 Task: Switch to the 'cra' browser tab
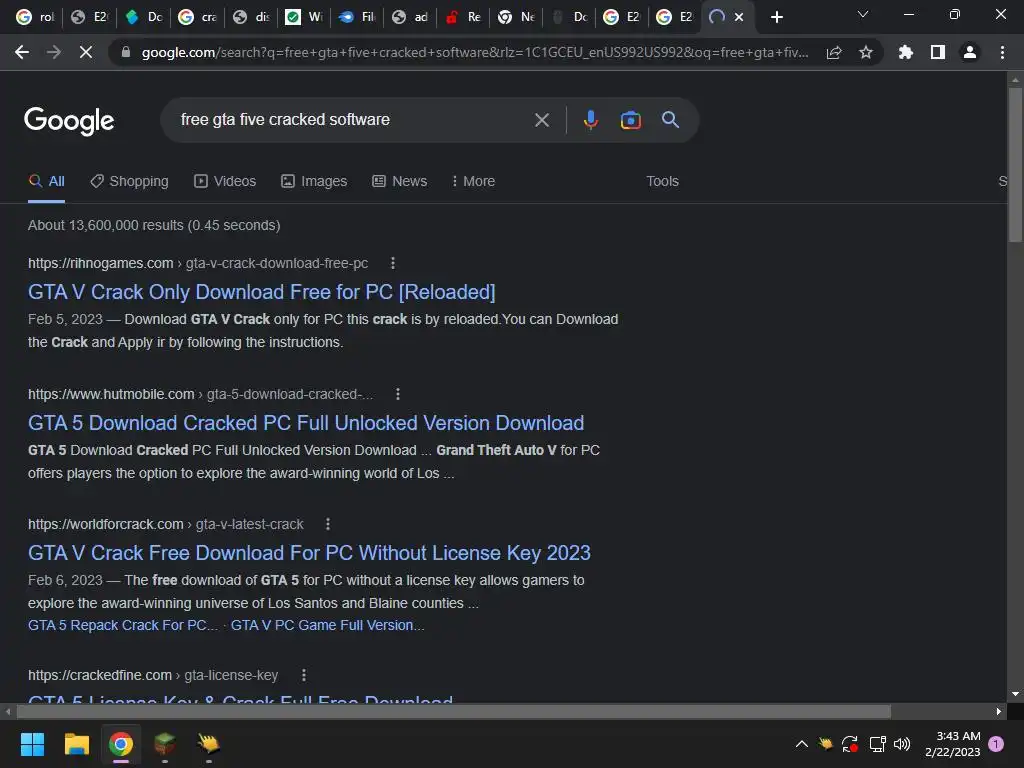[x=198, y=17]
